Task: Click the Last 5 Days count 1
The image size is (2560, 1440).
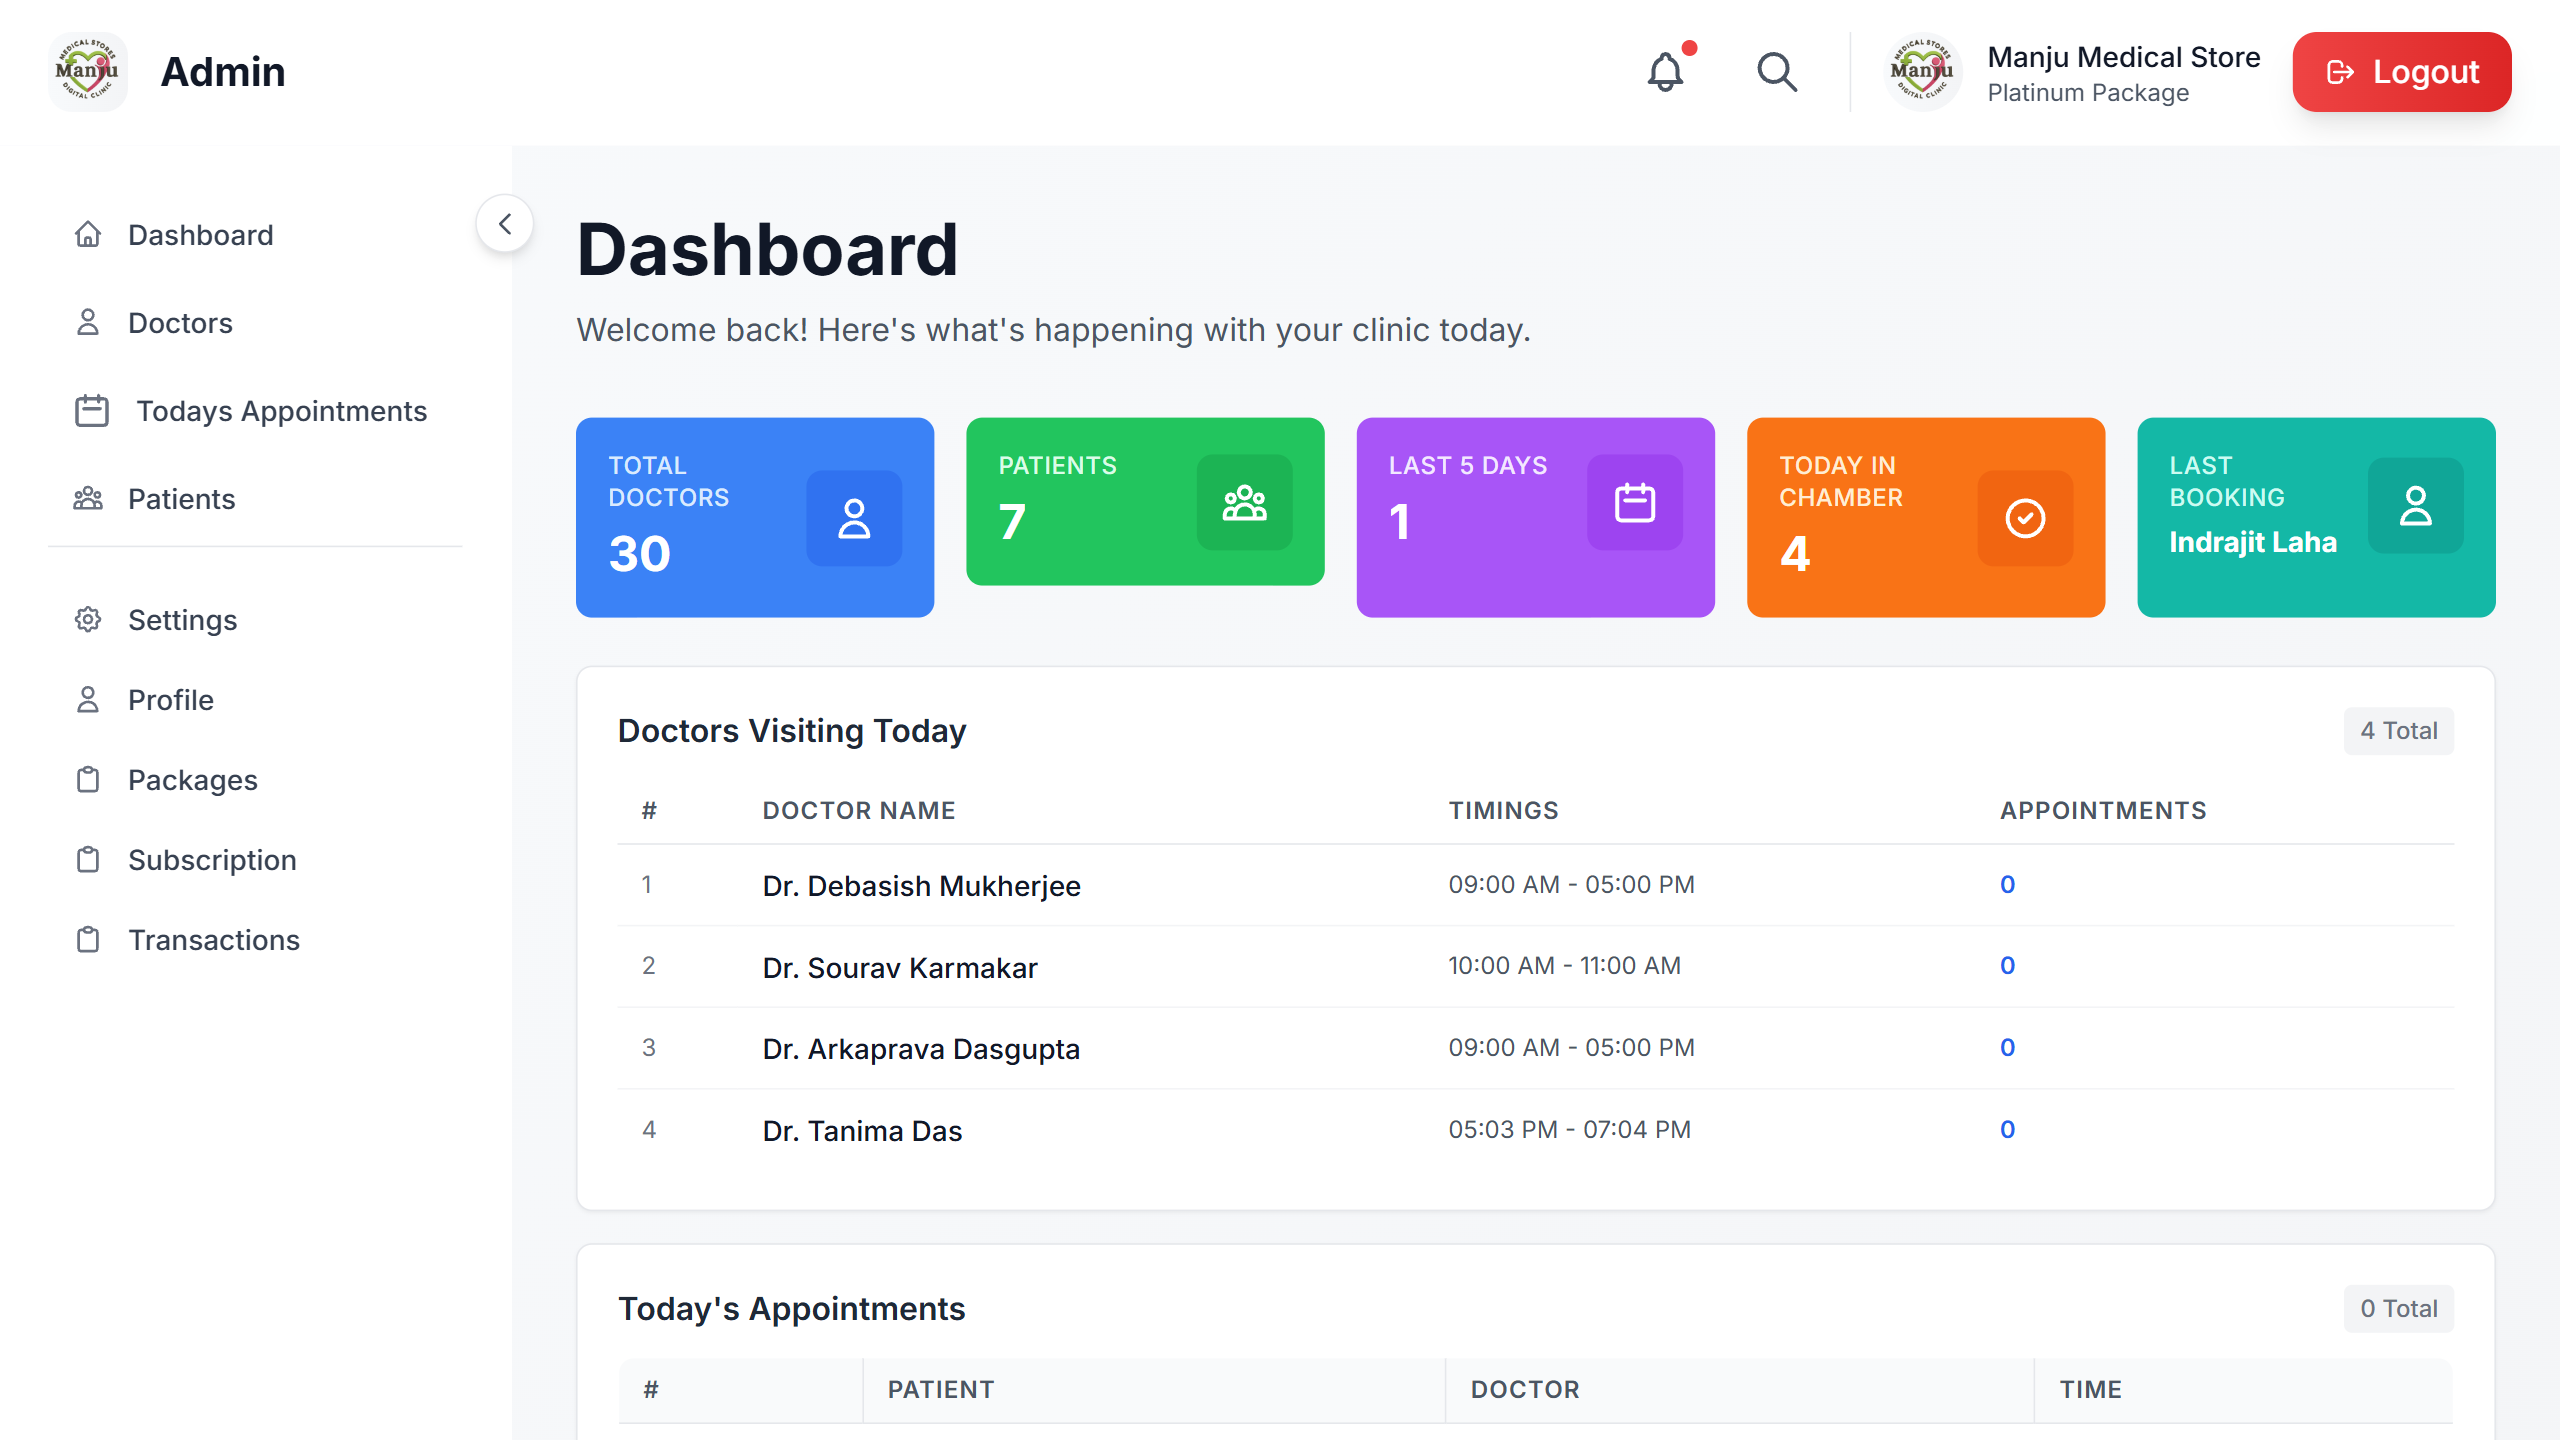Action: [x=1399, y=521]
